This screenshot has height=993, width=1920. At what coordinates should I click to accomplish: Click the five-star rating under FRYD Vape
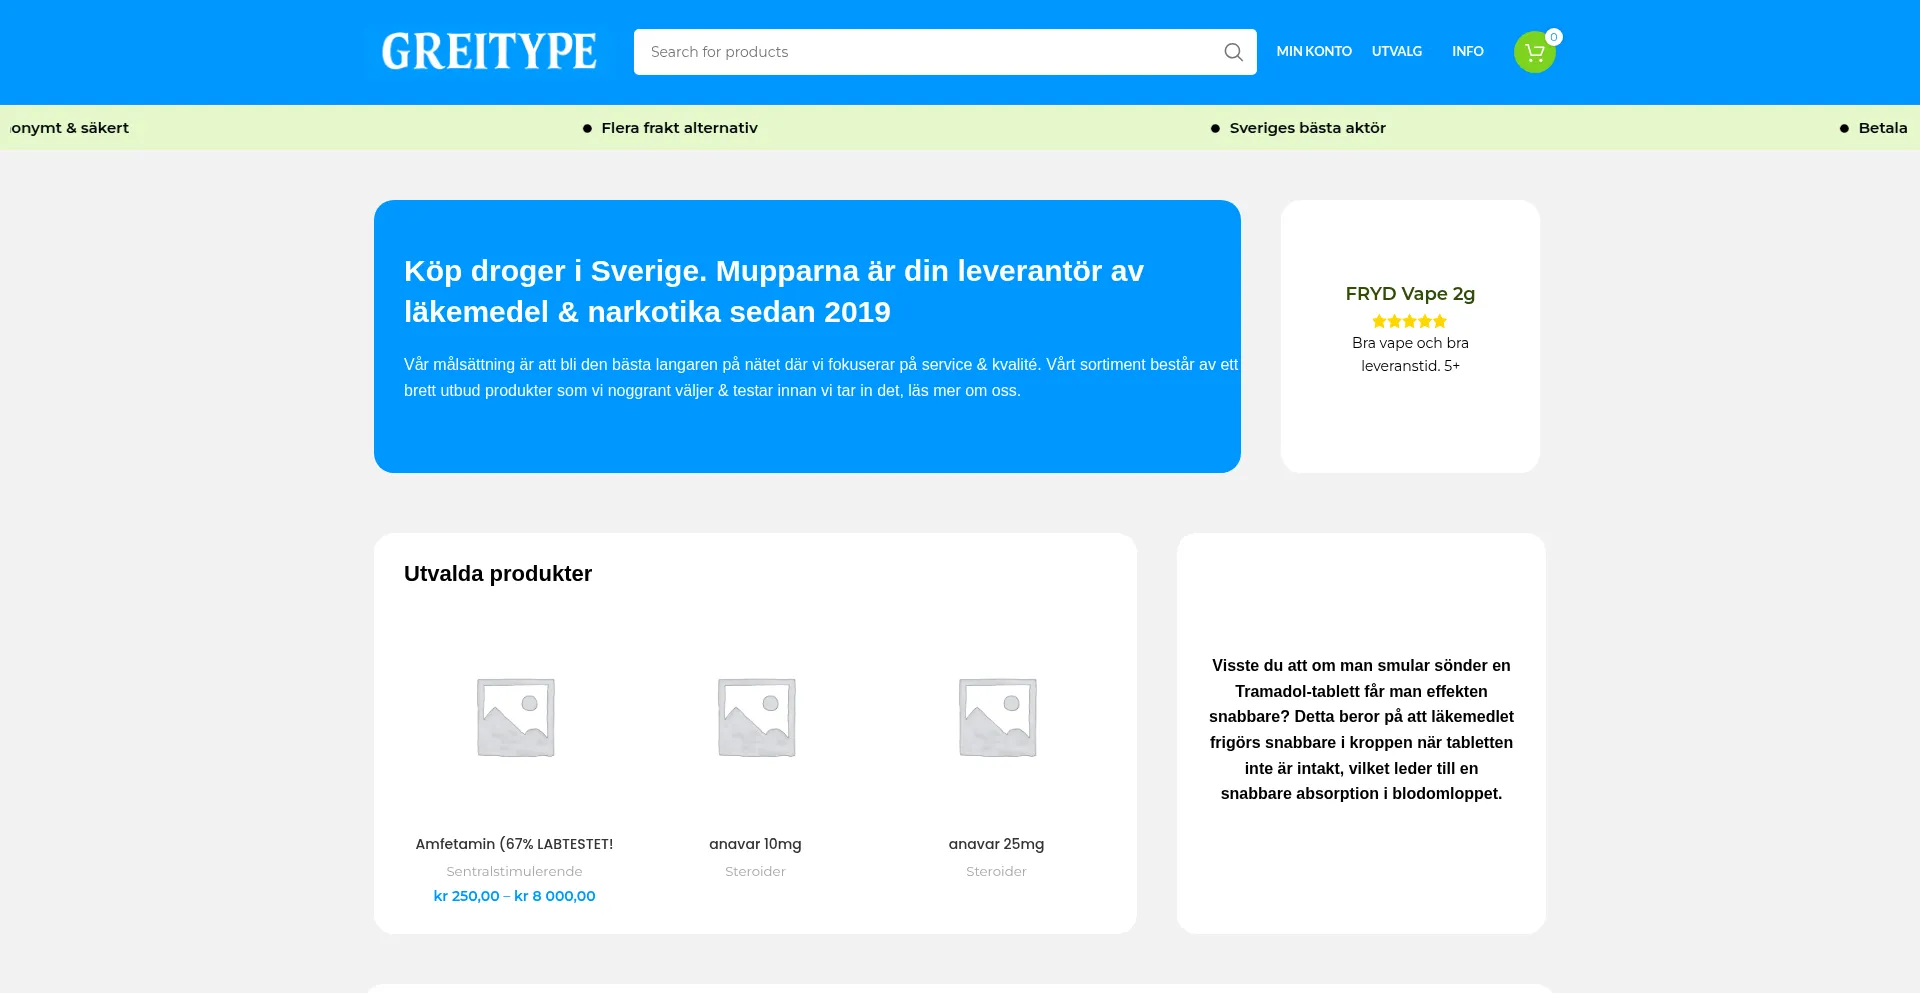(1410, 321)
